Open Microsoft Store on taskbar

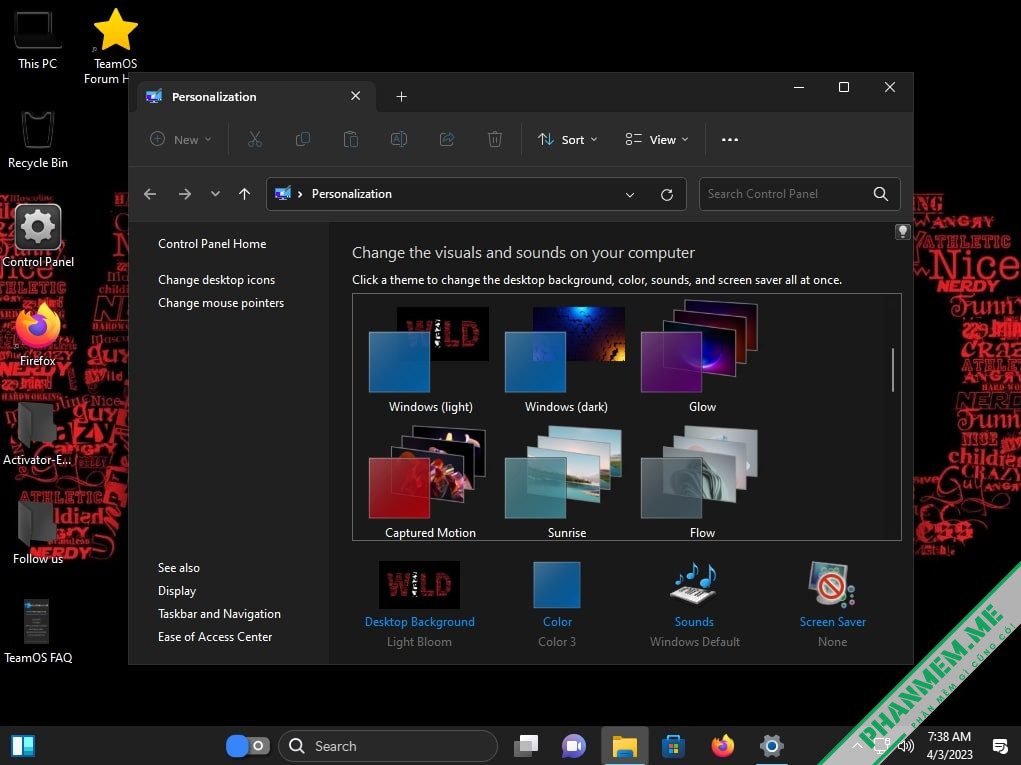pos(673,745)
